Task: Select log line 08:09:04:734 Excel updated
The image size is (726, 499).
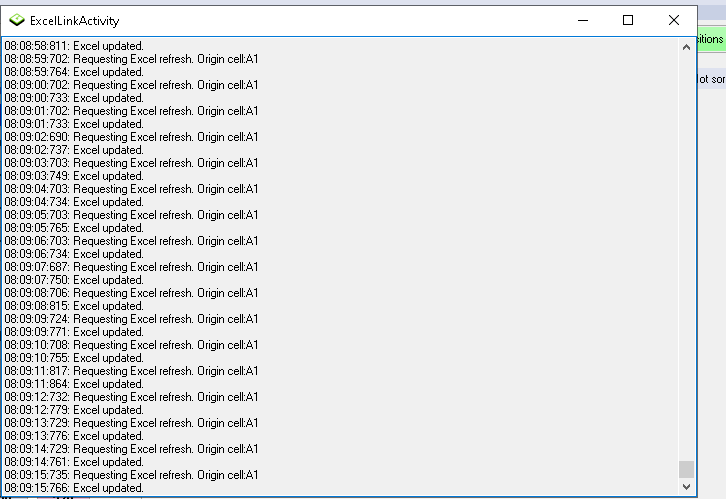Action: coord(74,201)
